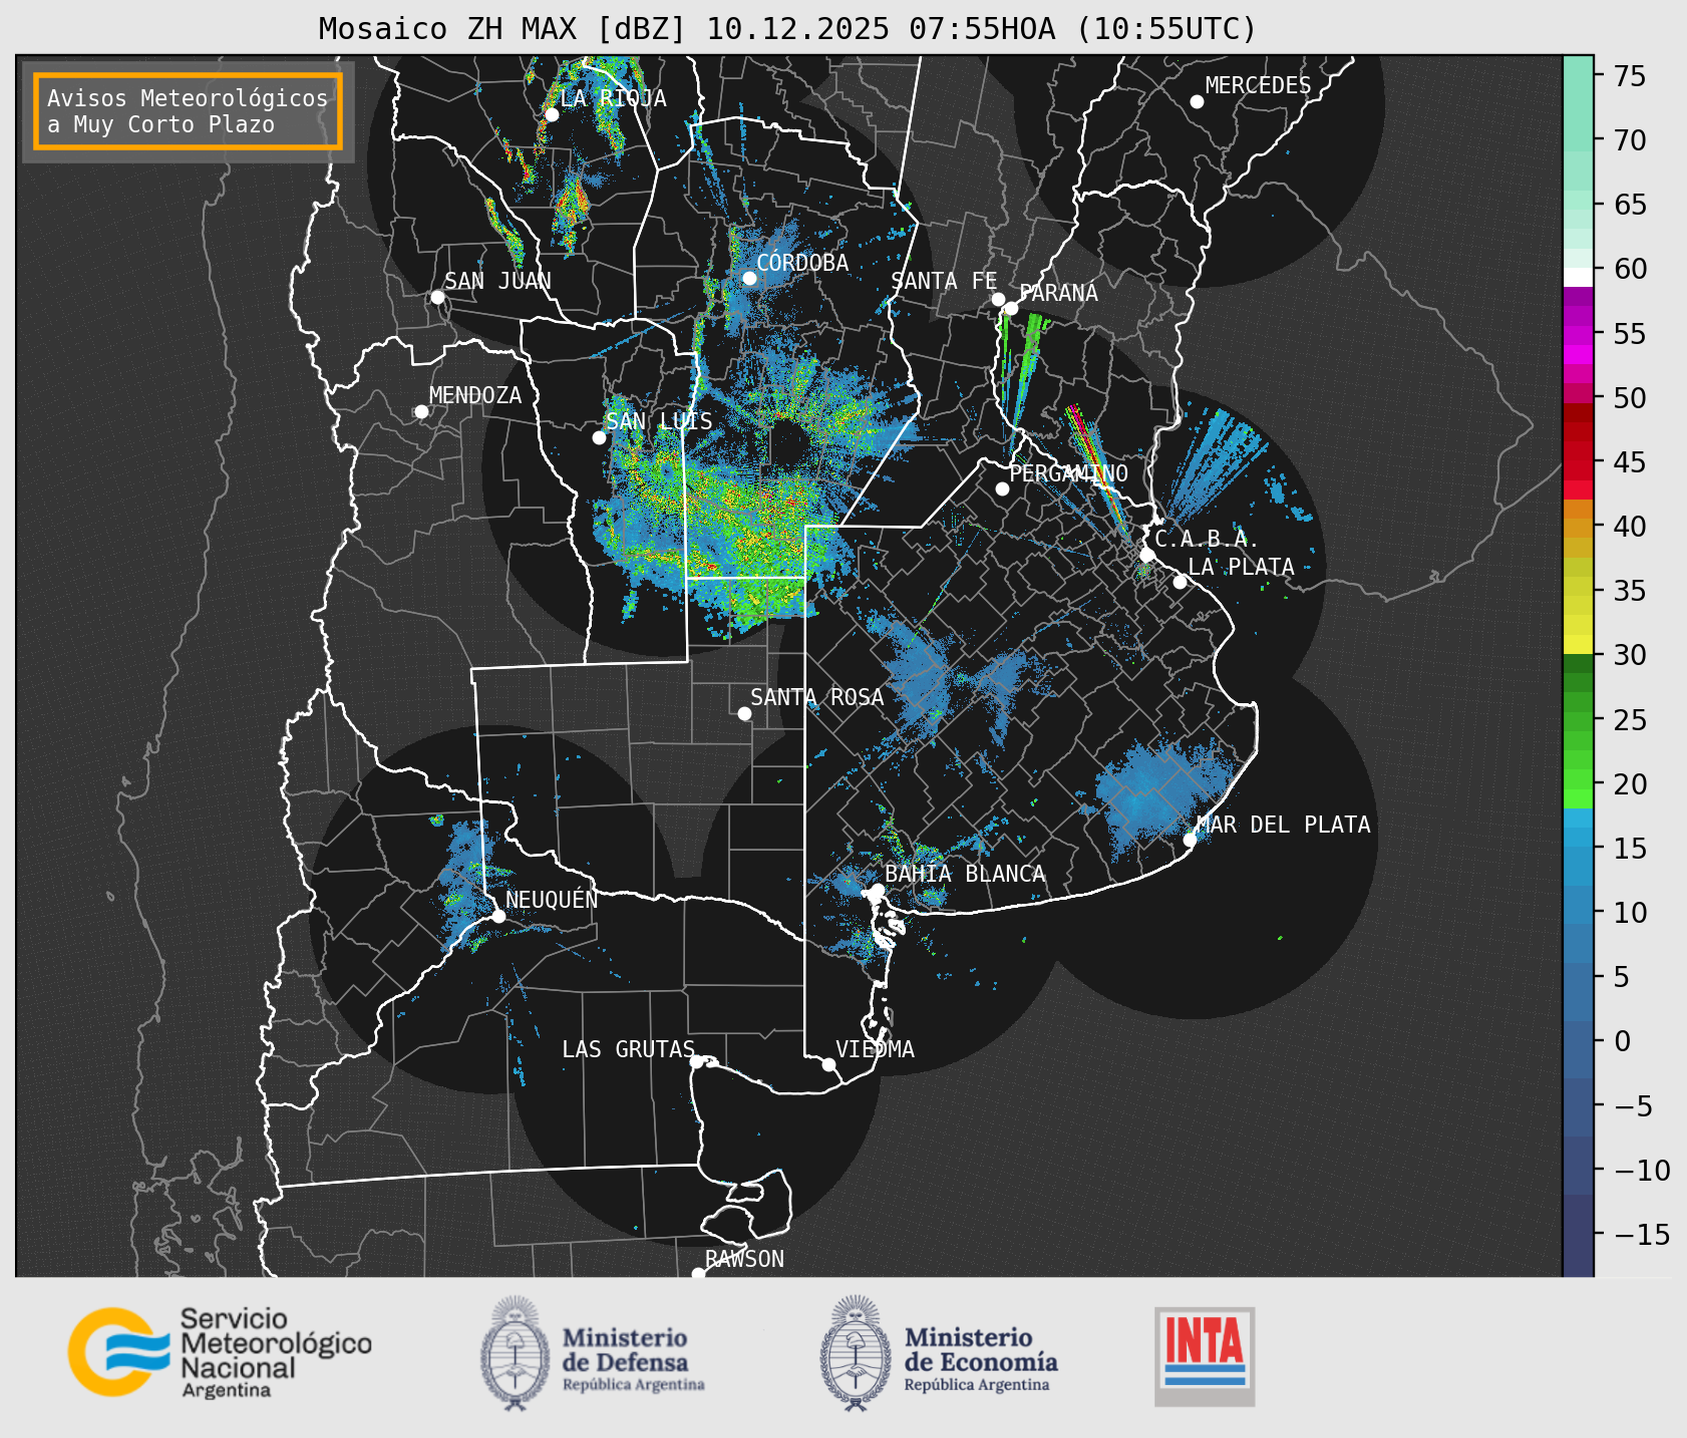The width and height of the screenshot is (1687, 1438).
Task: Select the Mercedes marker dot
Action: [1196, 102]
